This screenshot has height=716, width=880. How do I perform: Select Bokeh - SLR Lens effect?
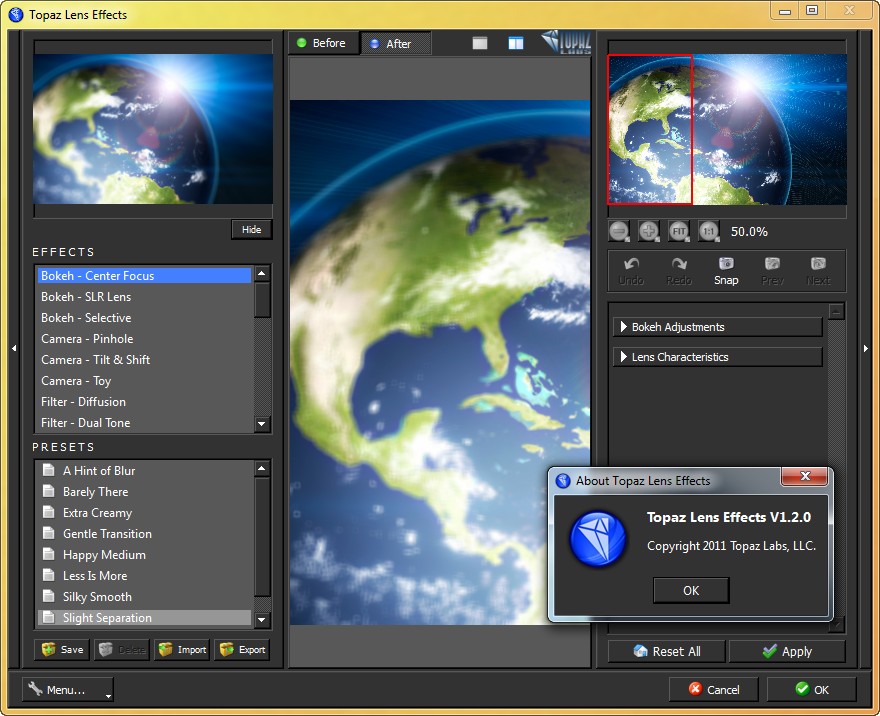coord(144,297)
